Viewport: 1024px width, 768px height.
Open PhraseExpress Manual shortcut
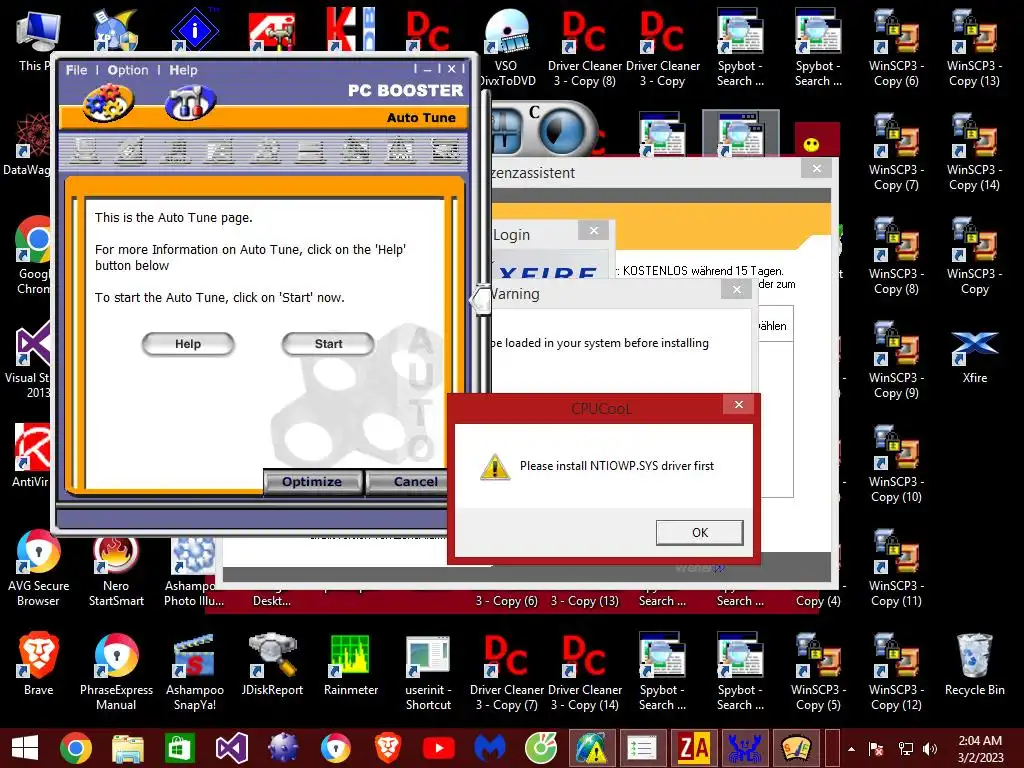click(x=116, y=671)
